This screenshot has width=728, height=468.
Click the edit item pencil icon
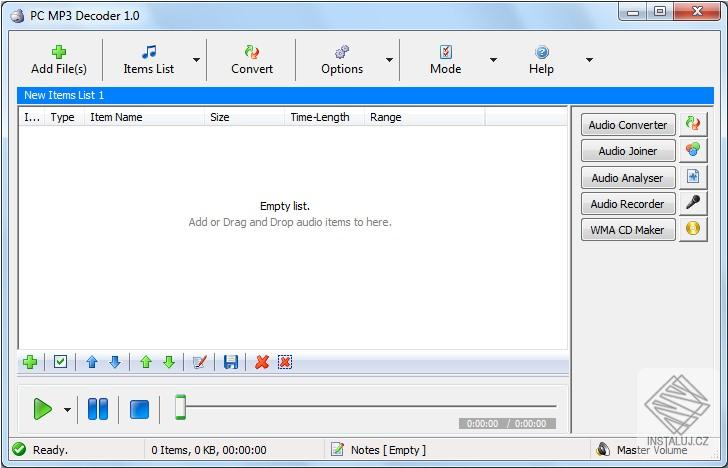pos(200,362)
